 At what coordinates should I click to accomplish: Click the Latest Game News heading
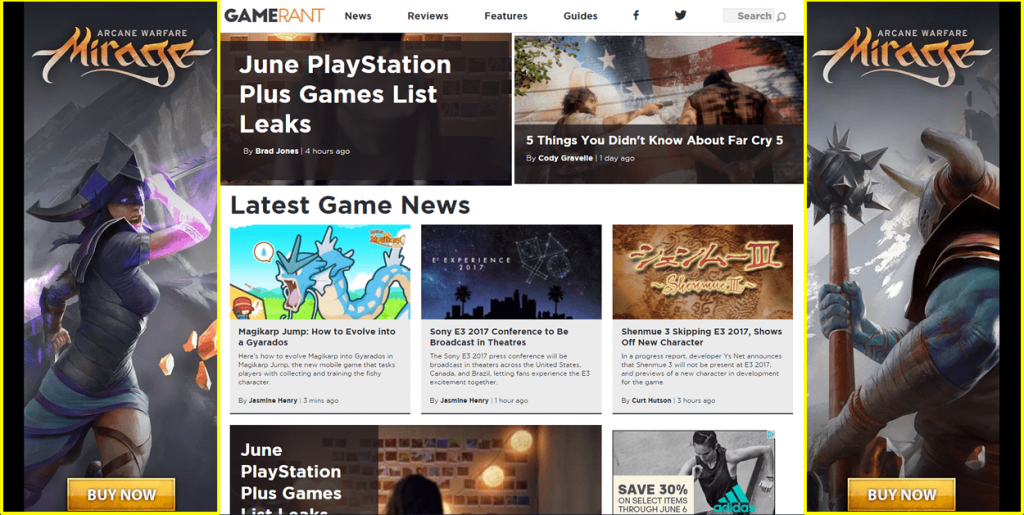coord(350,205)
